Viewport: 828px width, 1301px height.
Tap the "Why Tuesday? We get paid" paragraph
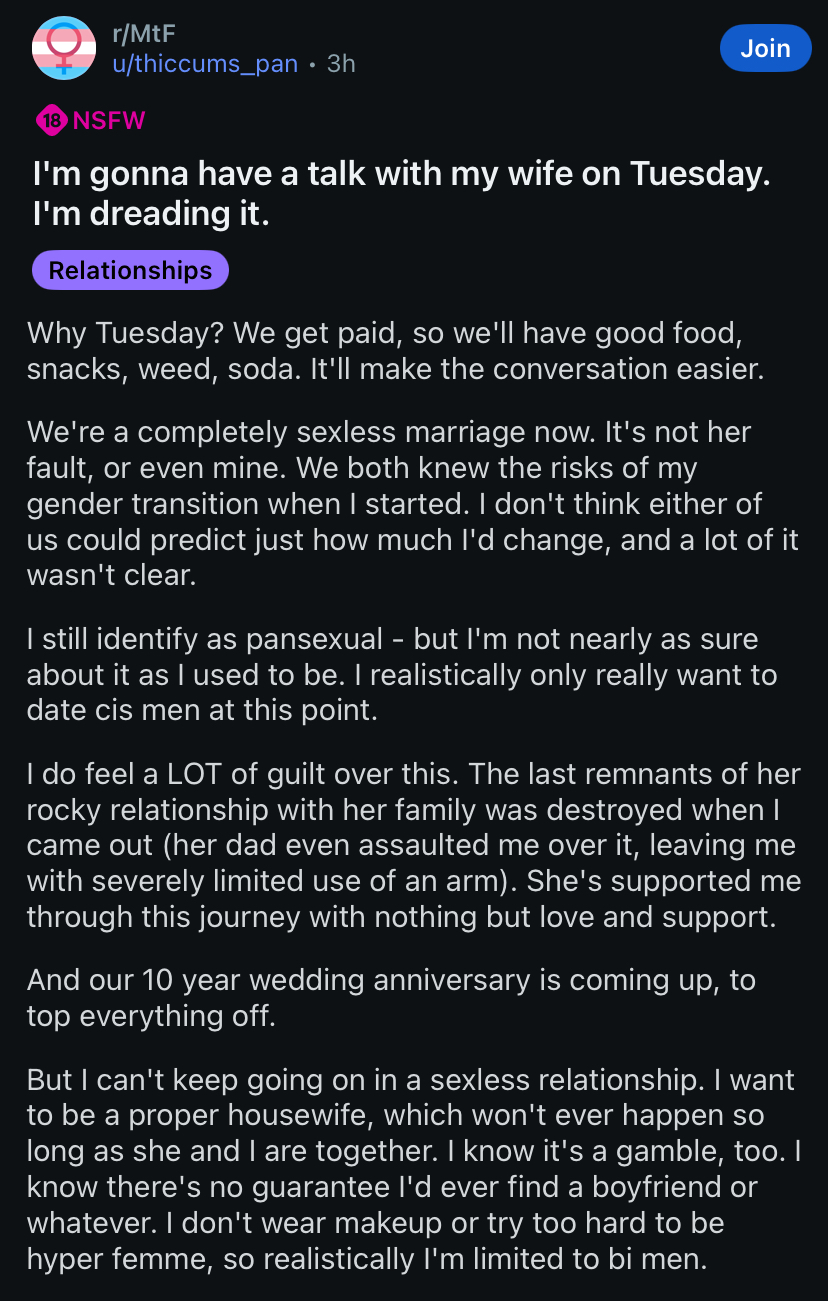[396, 350]
